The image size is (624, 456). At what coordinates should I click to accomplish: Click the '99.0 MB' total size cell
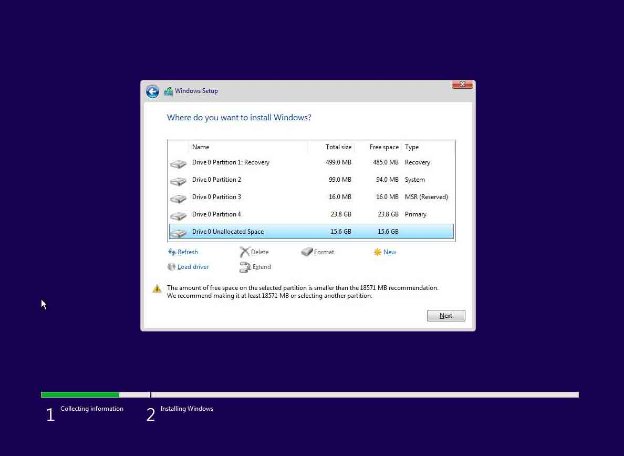[x=340, y=180]
